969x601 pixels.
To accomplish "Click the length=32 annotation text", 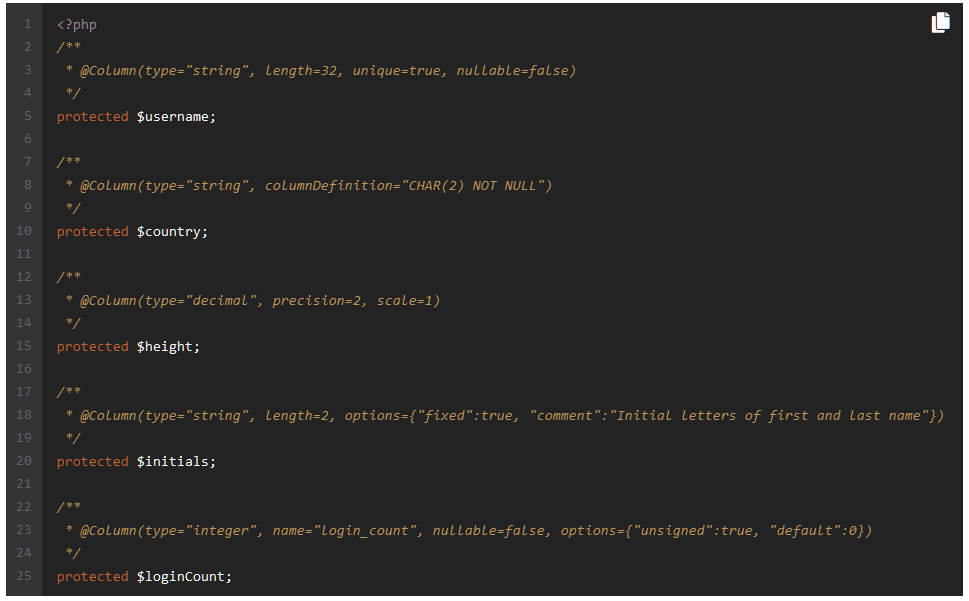I will click(303, 71).
